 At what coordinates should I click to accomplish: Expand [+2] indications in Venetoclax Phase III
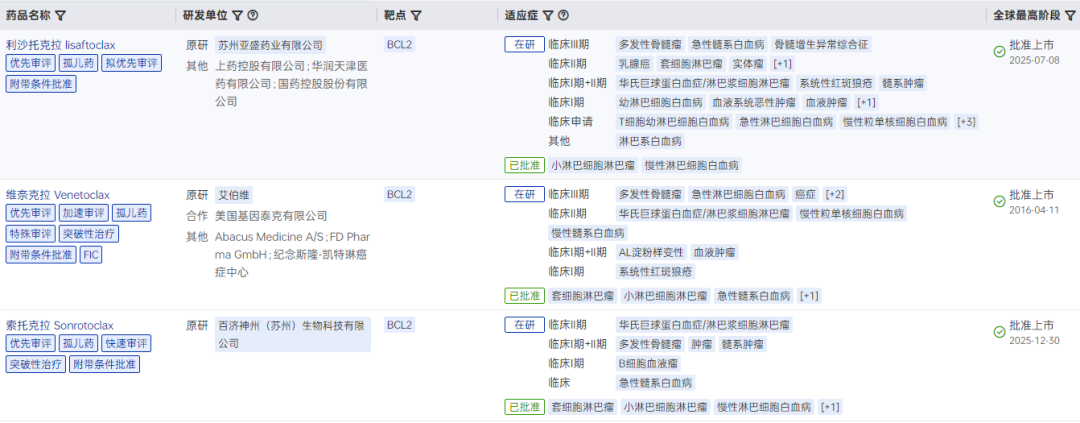point(835,194)
